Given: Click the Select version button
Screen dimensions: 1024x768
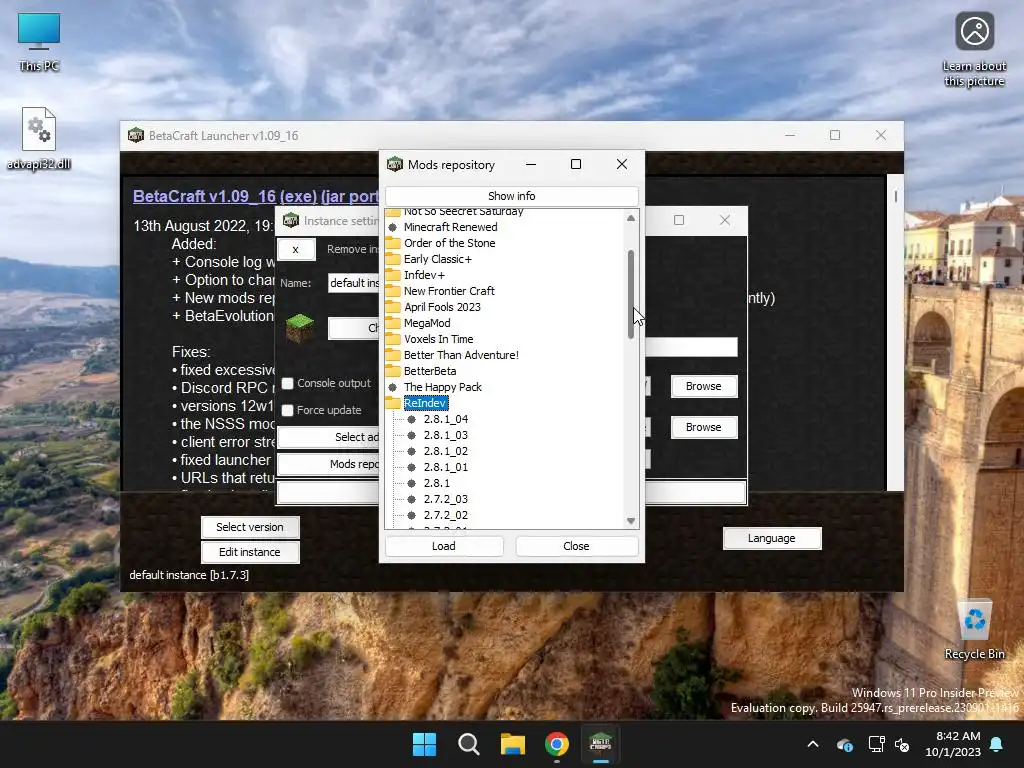Looking at the screenshot, I should 250,527.
